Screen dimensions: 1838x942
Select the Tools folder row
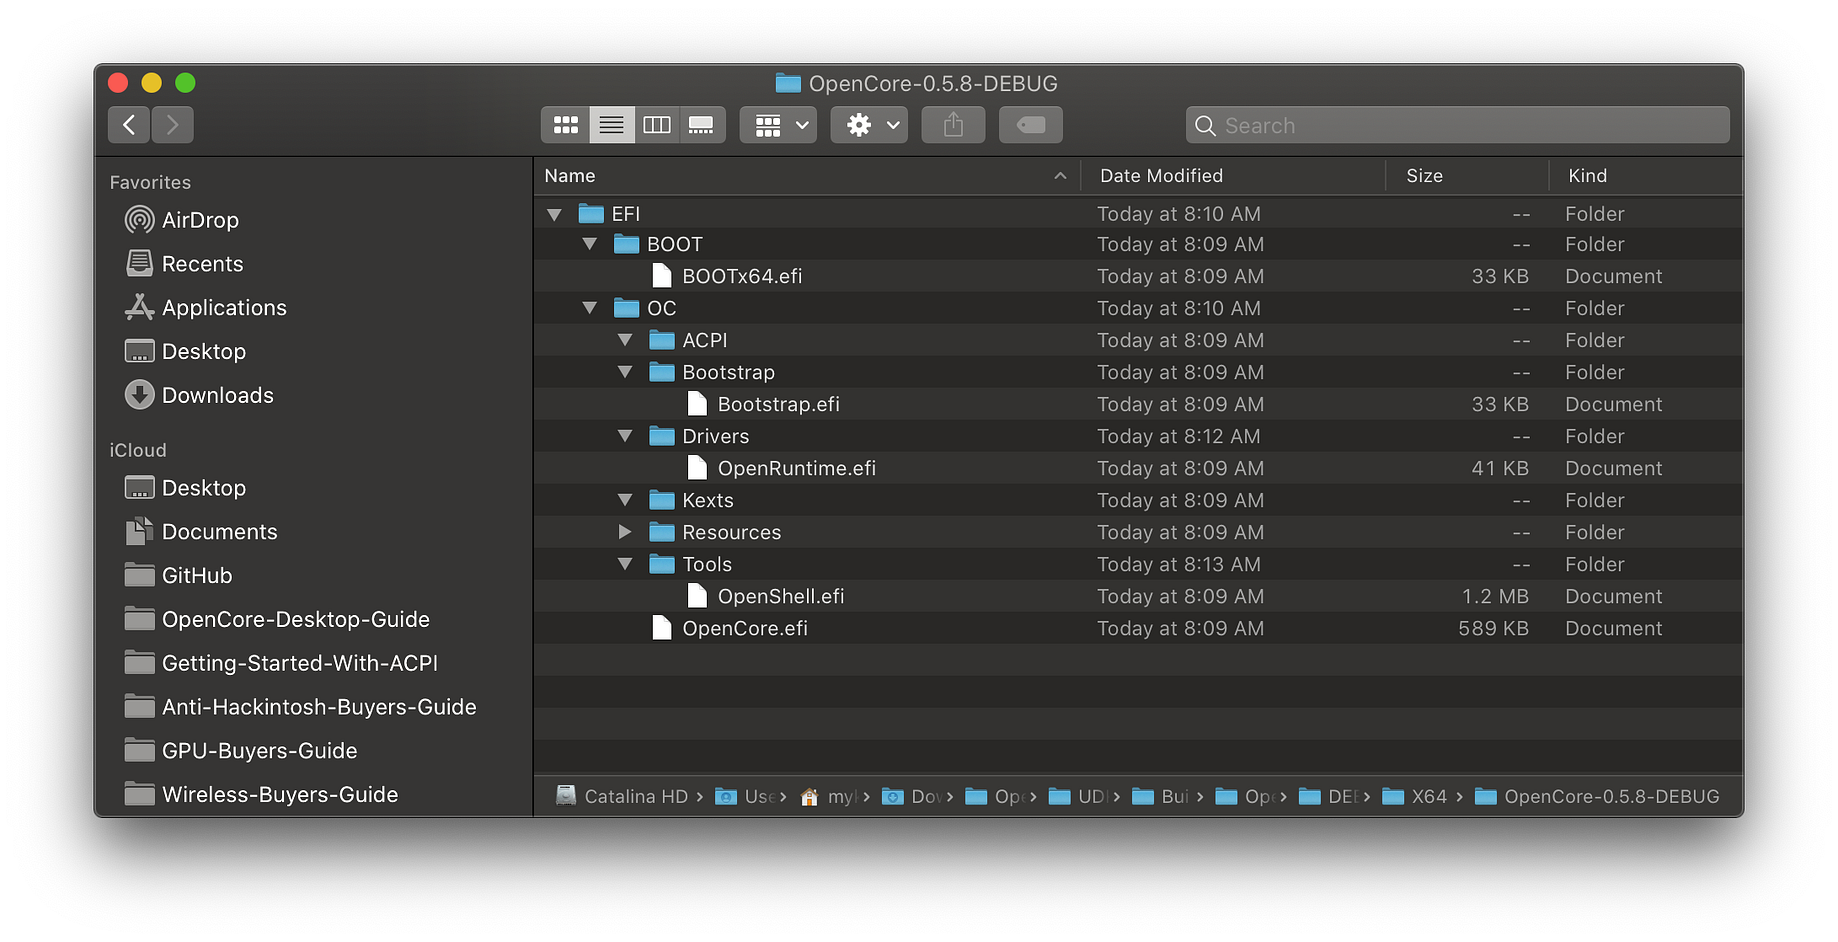(1138, 564)
